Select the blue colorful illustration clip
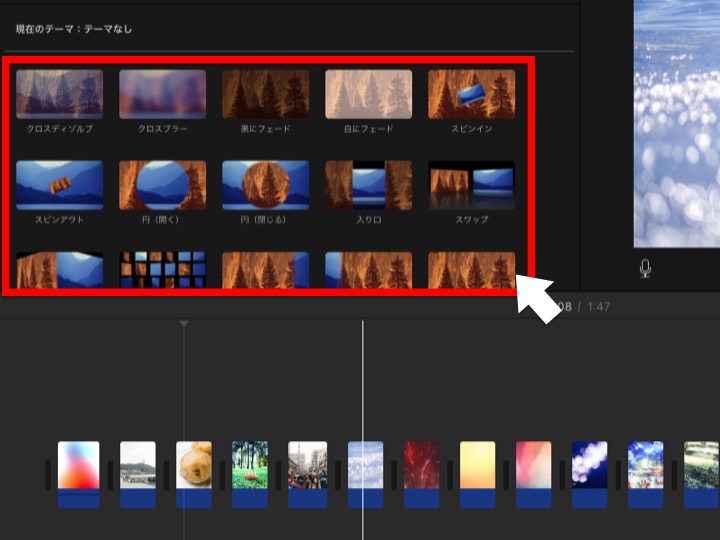 646,475
